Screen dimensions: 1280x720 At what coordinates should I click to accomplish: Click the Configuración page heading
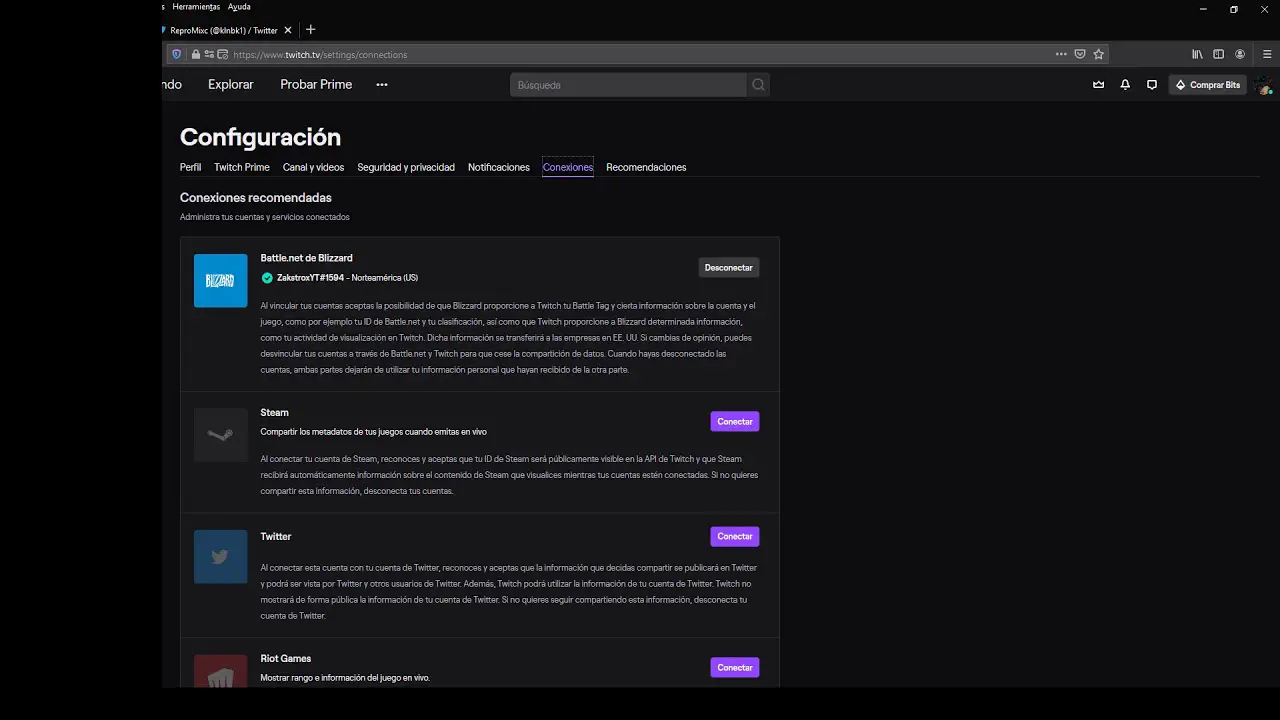[260, 137]
